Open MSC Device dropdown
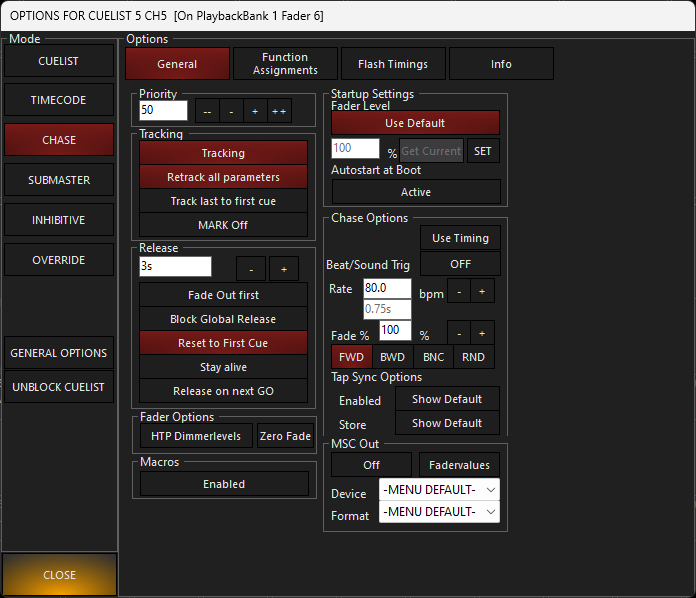Screen dimensions: 696x598 [x=439, y=490]
